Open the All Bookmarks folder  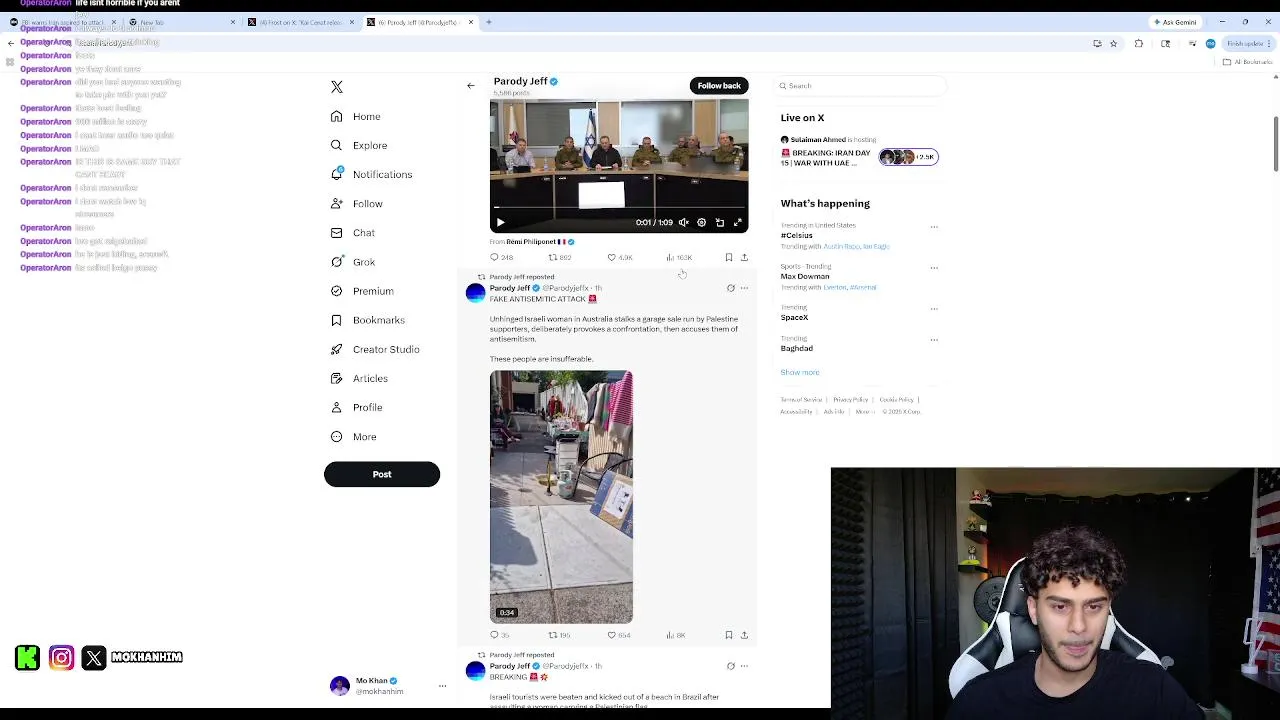(x=1247, y=62)
